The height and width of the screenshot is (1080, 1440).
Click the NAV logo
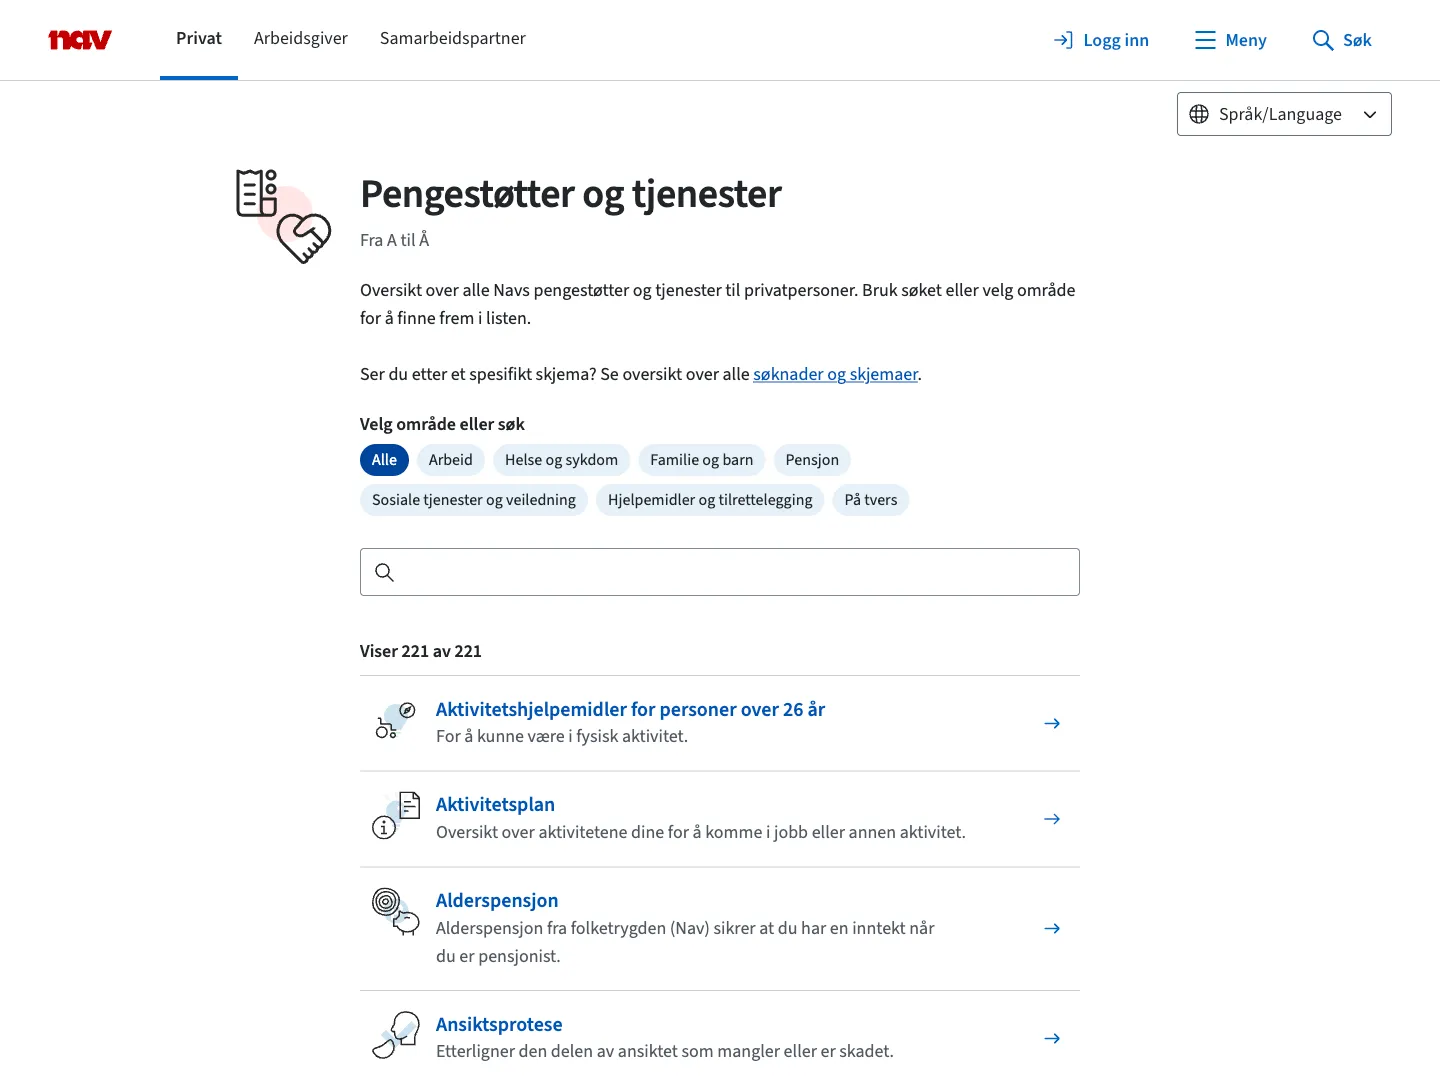click(x=80, y=40)
